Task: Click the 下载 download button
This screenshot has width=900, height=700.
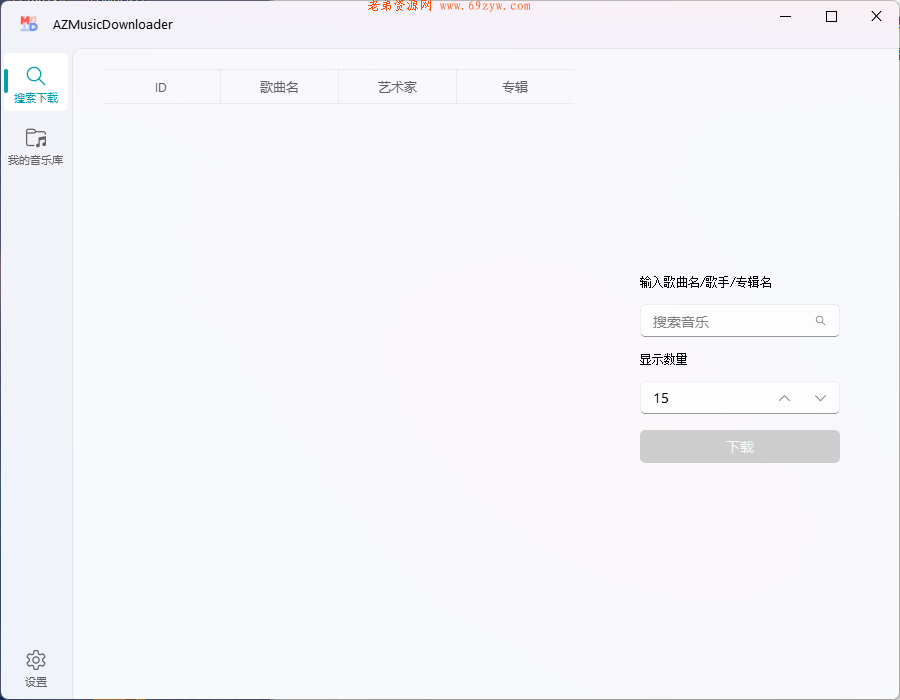Action: pos(739,446)
